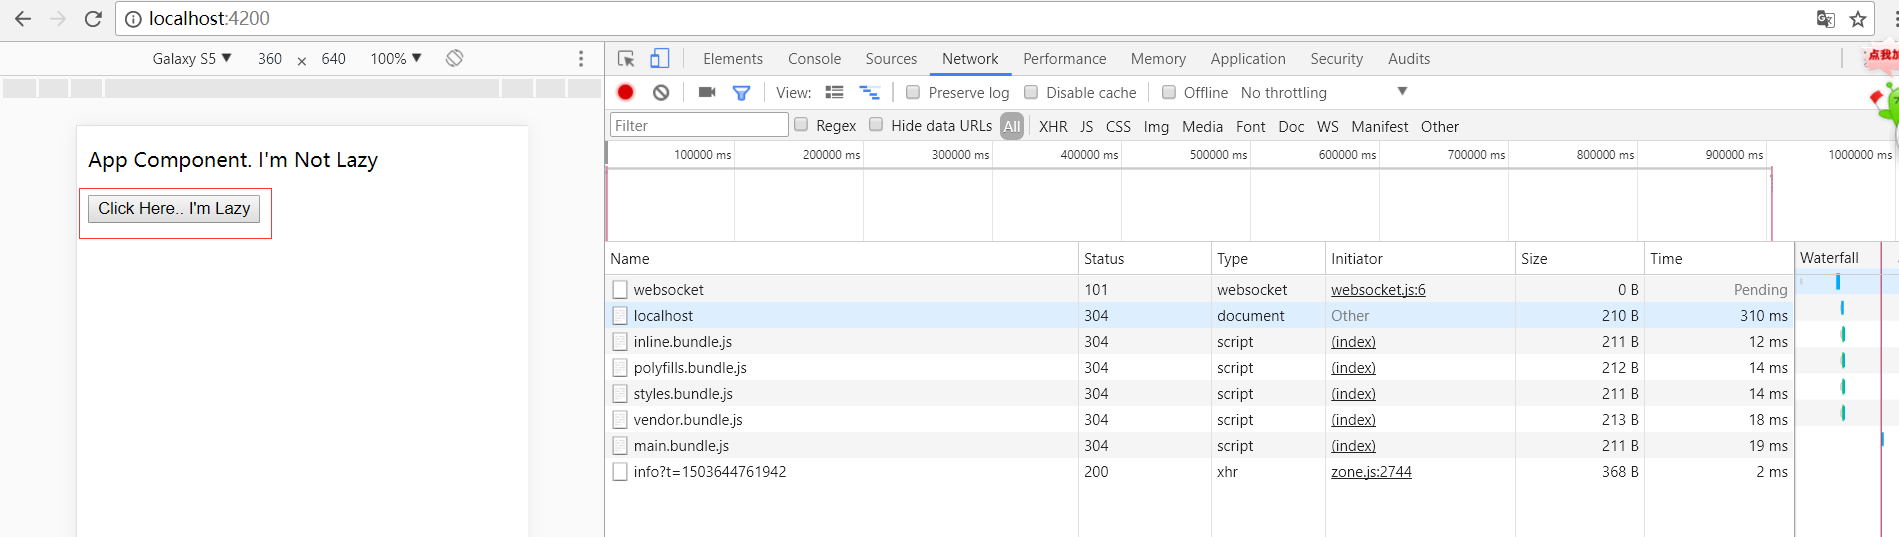This screenshot has height=537, width=1899.
Task: Open the No throttling dropdown
Action: coord(1323,92)
